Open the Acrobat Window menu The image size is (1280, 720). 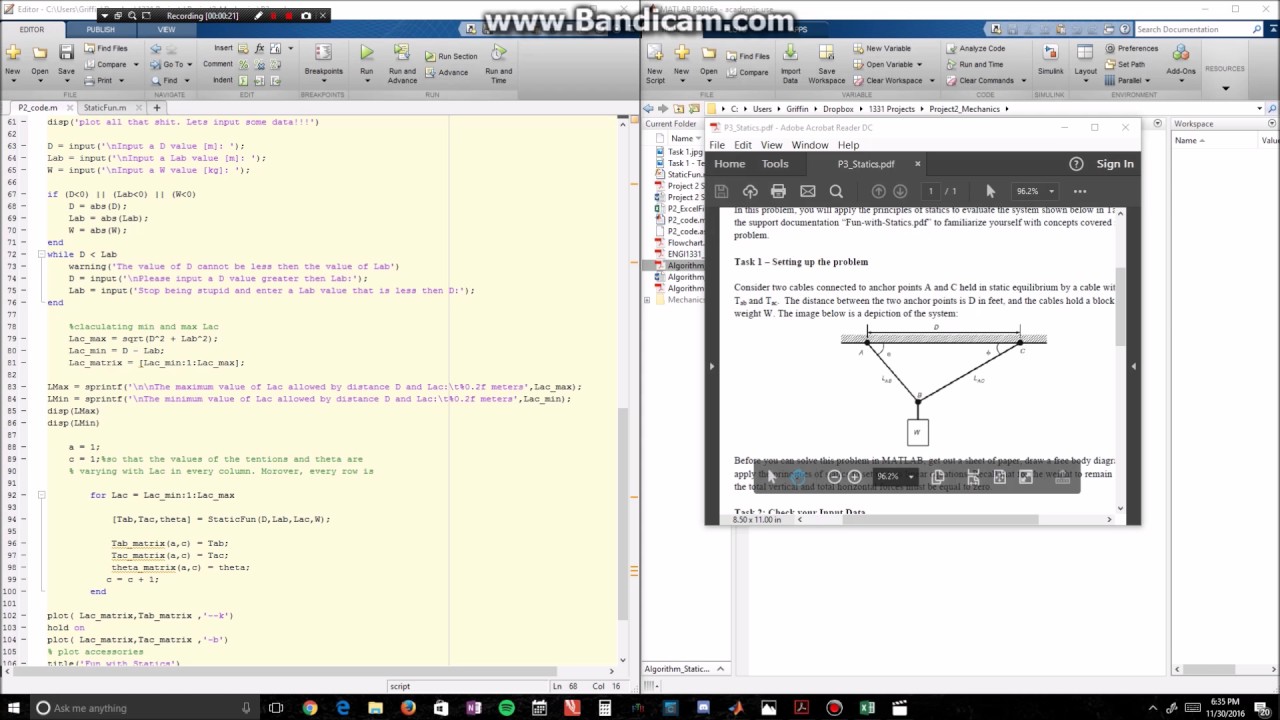coord(809,145)
